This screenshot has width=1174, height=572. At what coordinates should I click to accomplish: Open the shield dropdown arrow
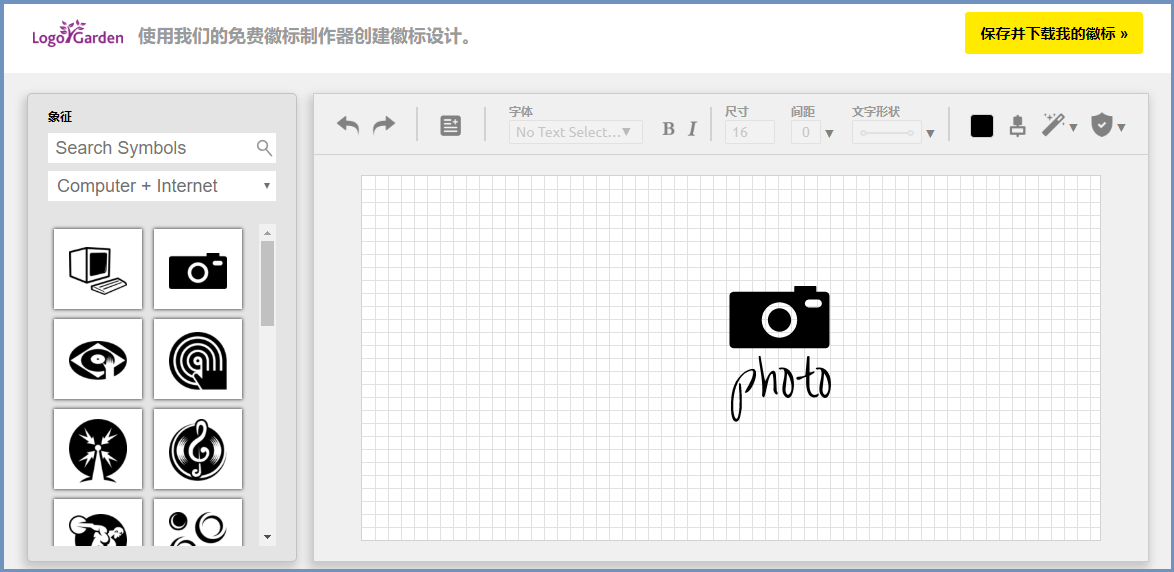pos(1121,128)
